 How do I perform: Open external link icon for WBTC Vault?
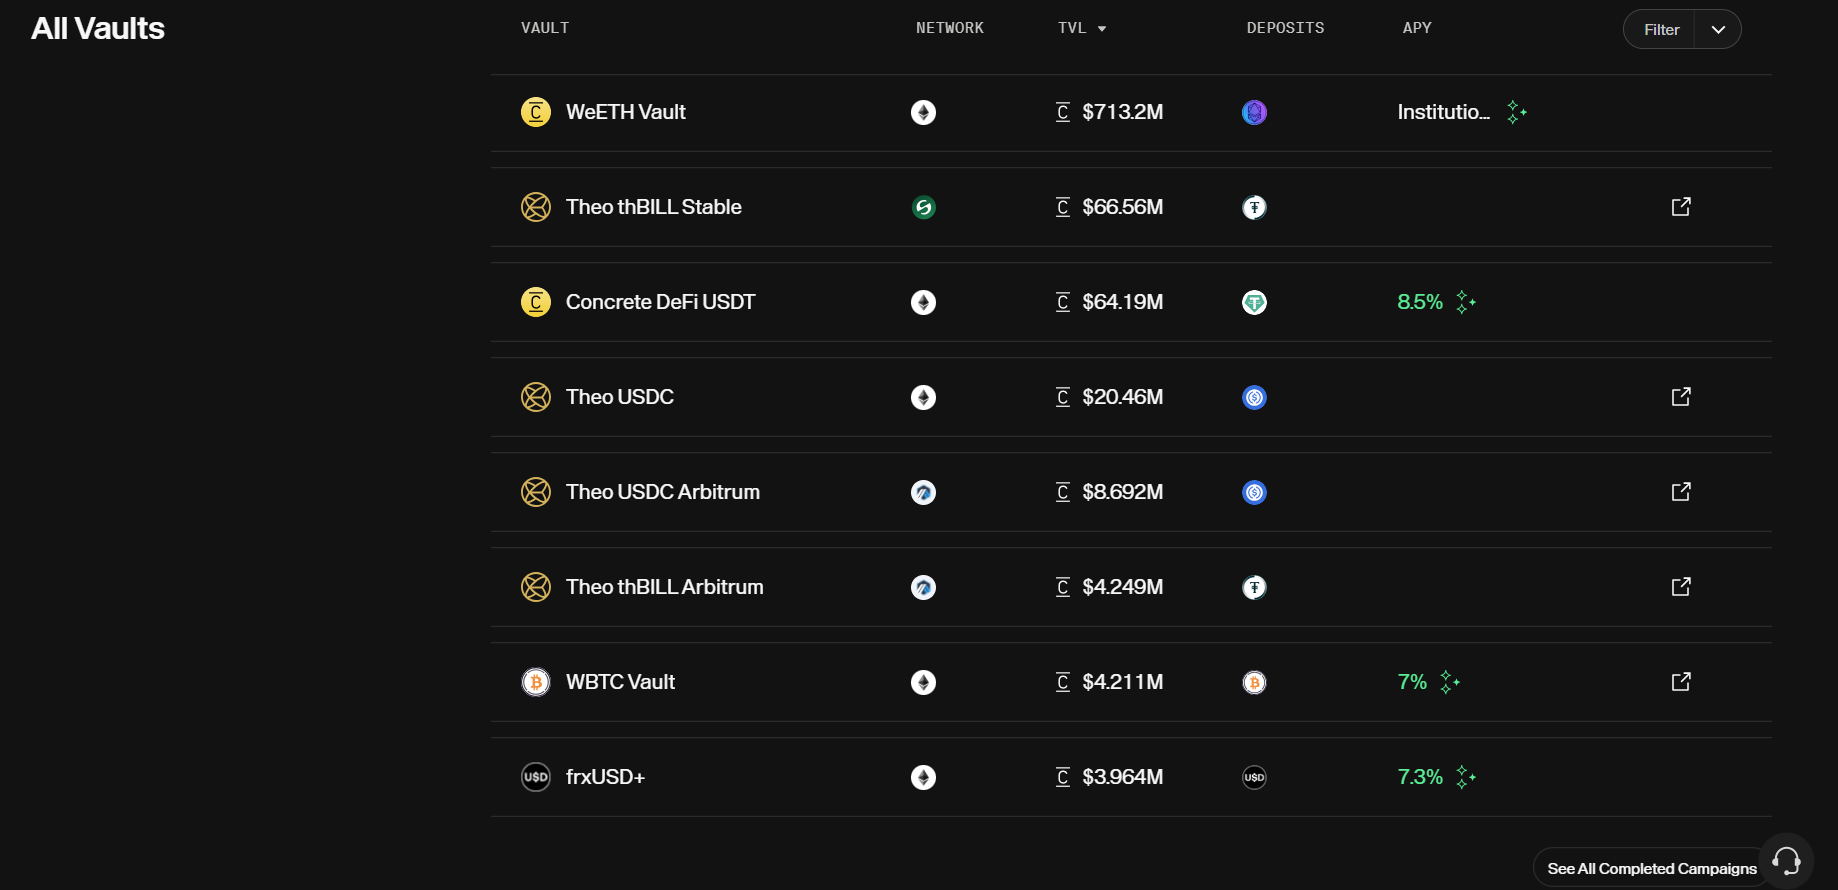click(x=1681, y=682)
